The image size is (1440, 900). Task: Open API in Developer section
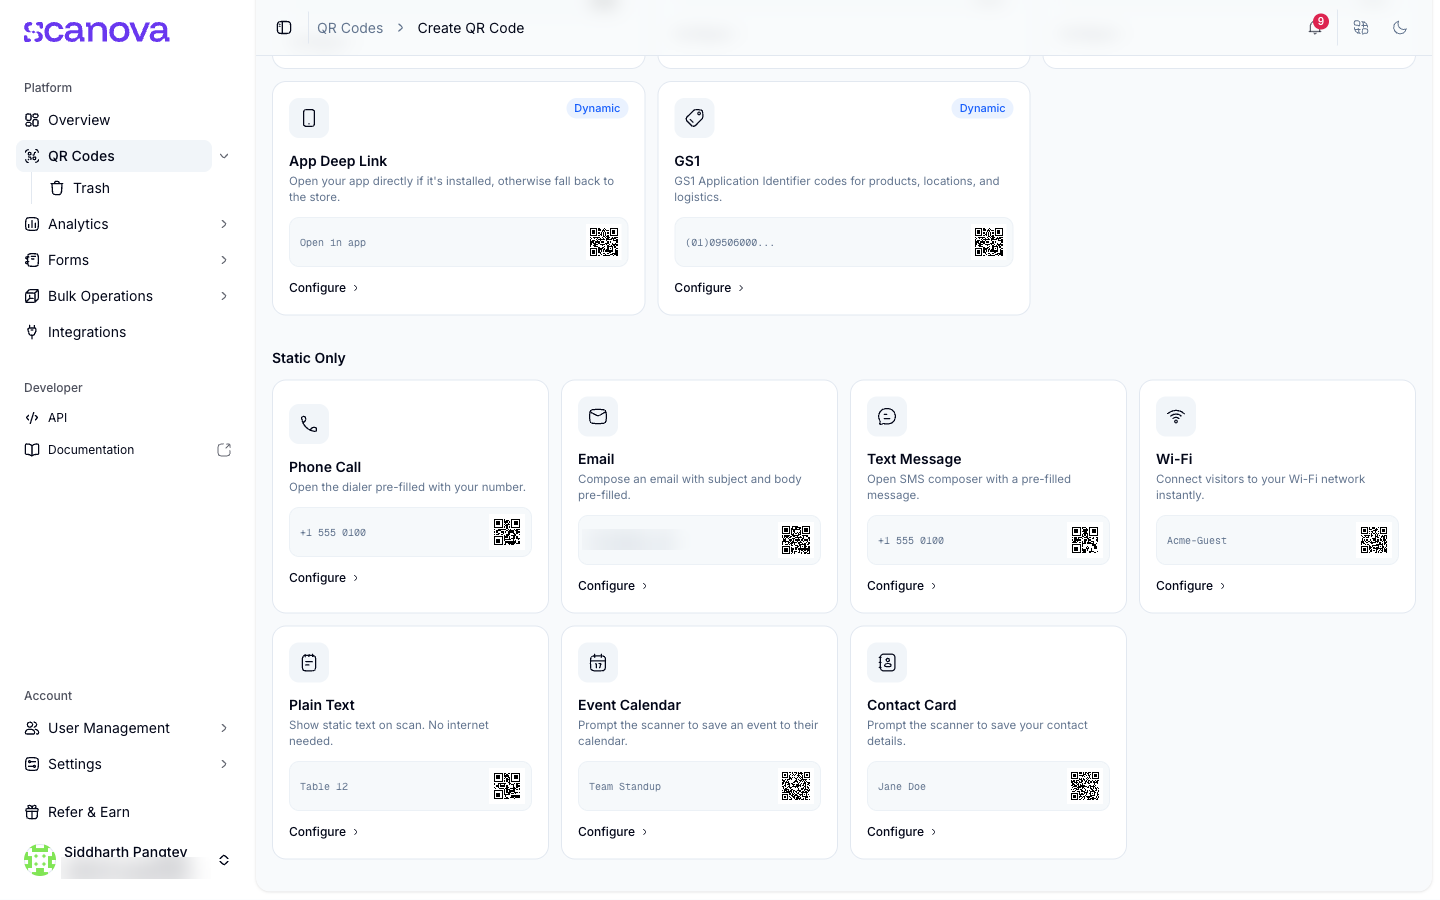[128, 418]
